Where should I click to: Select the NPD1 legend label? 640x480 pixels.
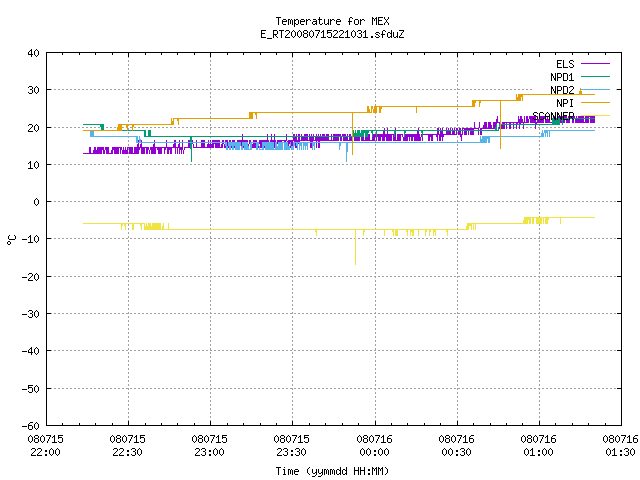pyautogui.click(x=562, y=77)
